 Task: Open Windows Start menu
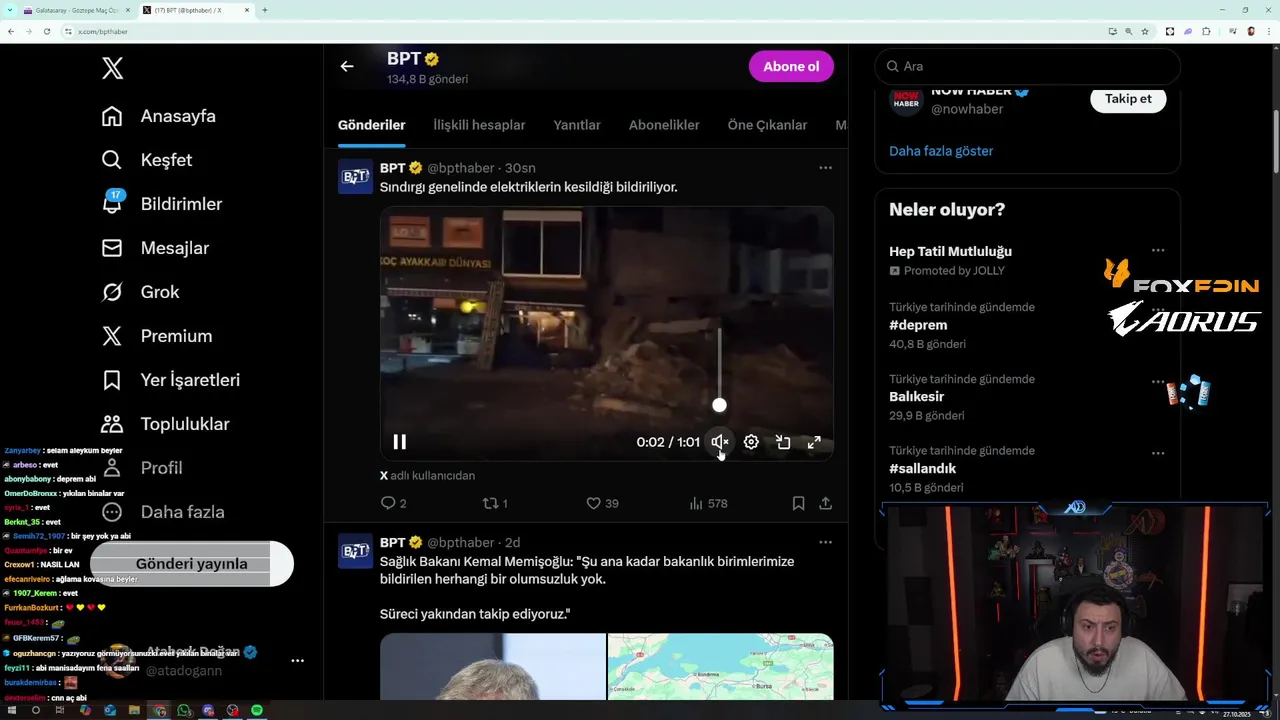pos(12,710)
